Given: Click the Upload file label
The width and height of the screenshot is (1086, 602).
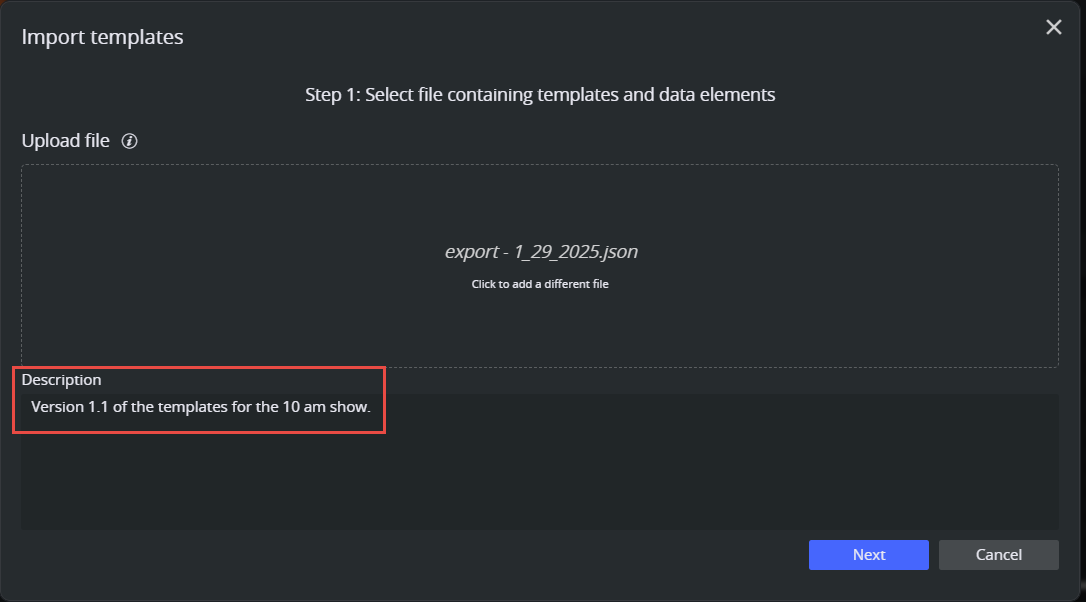Looking at the screenshot, I should [65, 141].
